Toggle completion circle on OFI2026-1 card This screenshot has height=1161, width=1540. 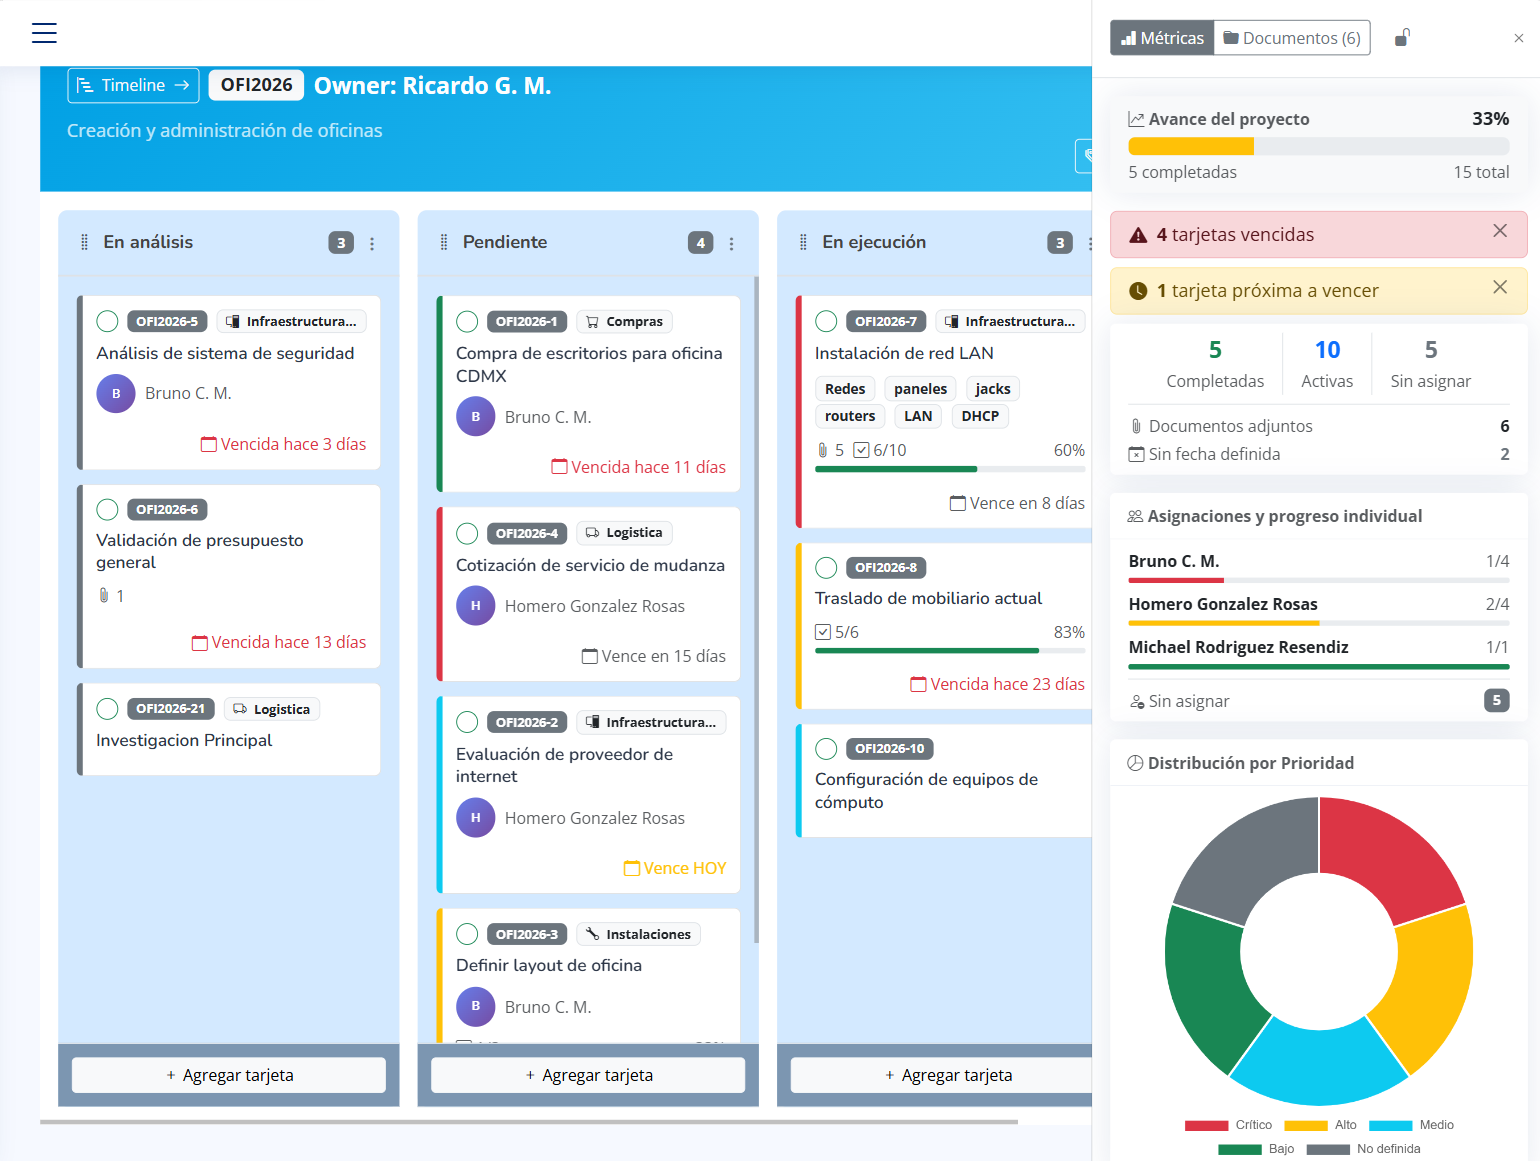click(x=467, y=321)
